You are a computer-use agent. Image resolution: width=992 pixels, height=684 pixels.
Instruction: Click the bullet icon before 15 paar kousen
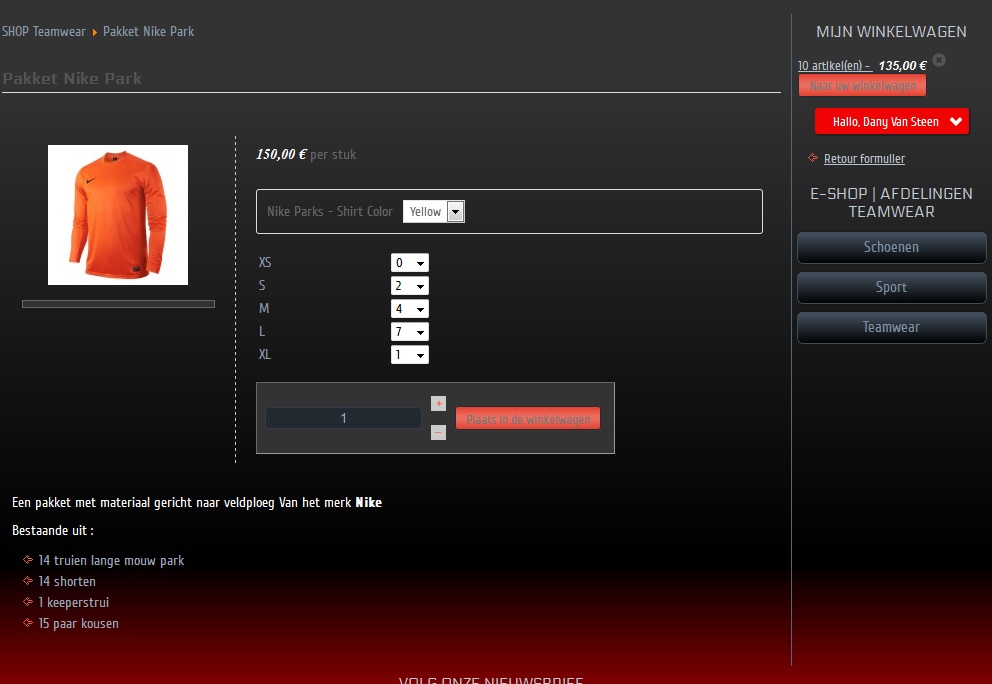pos(28,623)
